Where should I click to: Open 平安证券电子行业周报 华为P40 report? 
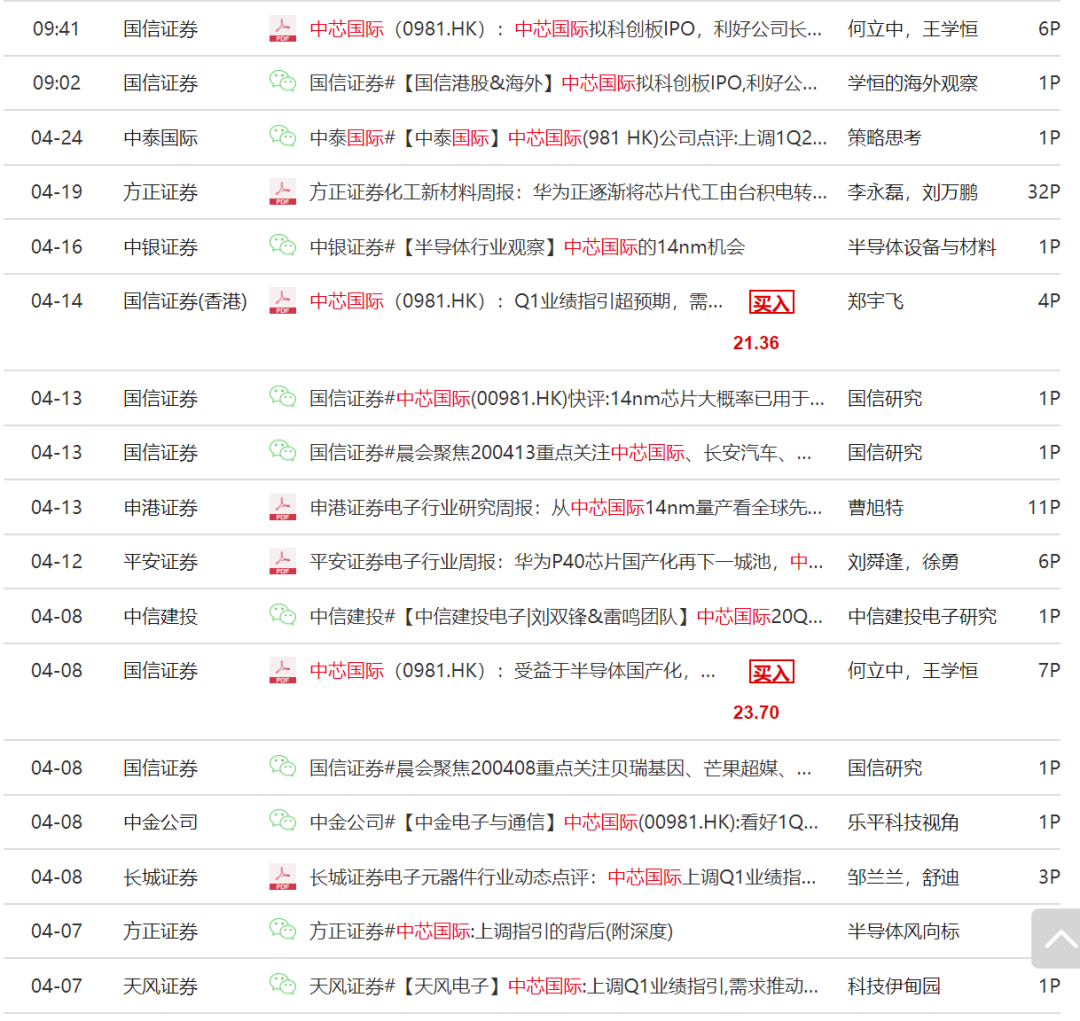[566, 561]
